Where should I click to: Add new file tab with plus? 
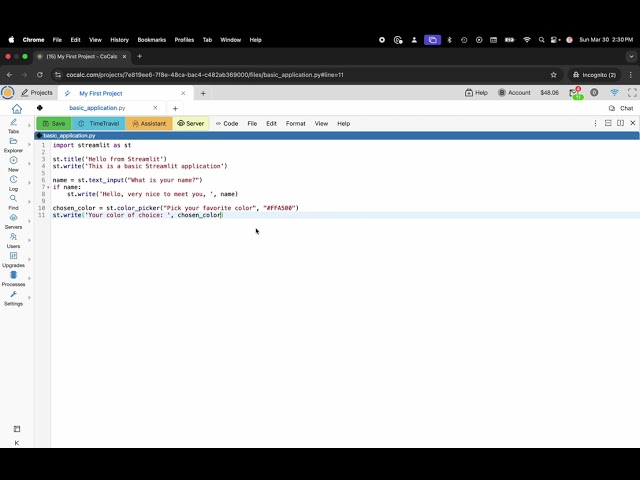(x=175, y=108)
